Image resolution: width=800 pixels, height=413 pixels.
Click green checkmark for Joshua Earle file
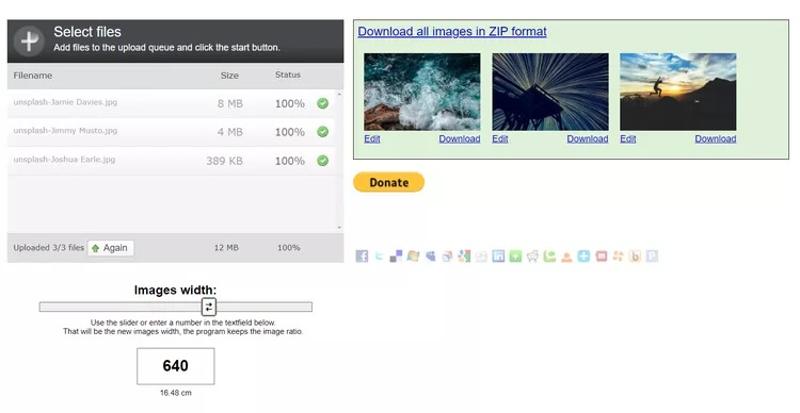[x=323, y=160]
